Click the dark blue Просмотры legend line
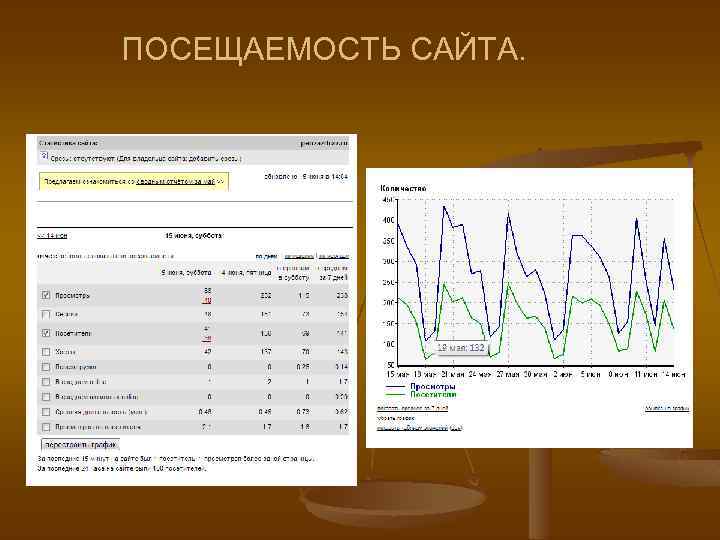 [395, 387]
